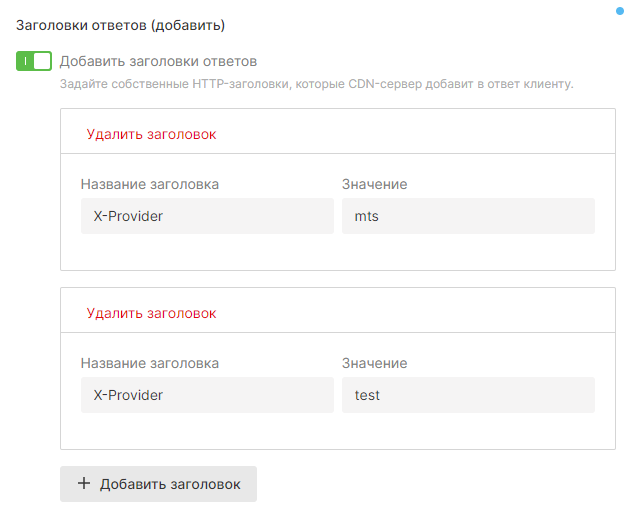Click the value field containing 'test'
This screenshot has width=632, height=518.
[468, 395]
